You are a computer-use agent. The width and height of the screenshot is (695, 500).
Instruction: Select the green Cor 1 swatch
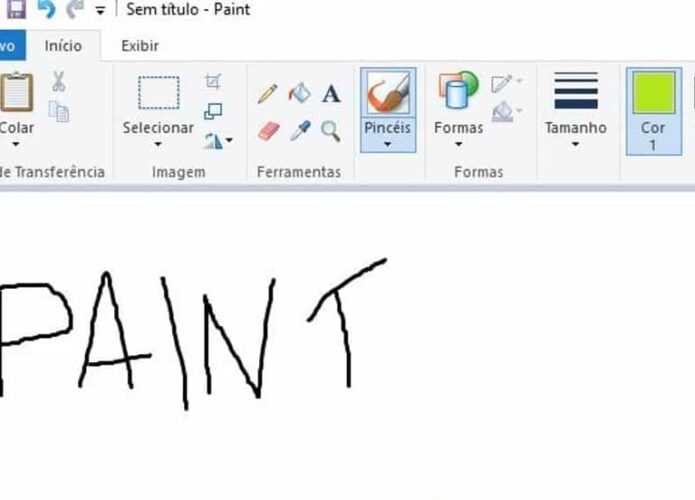tap(654, 93)
